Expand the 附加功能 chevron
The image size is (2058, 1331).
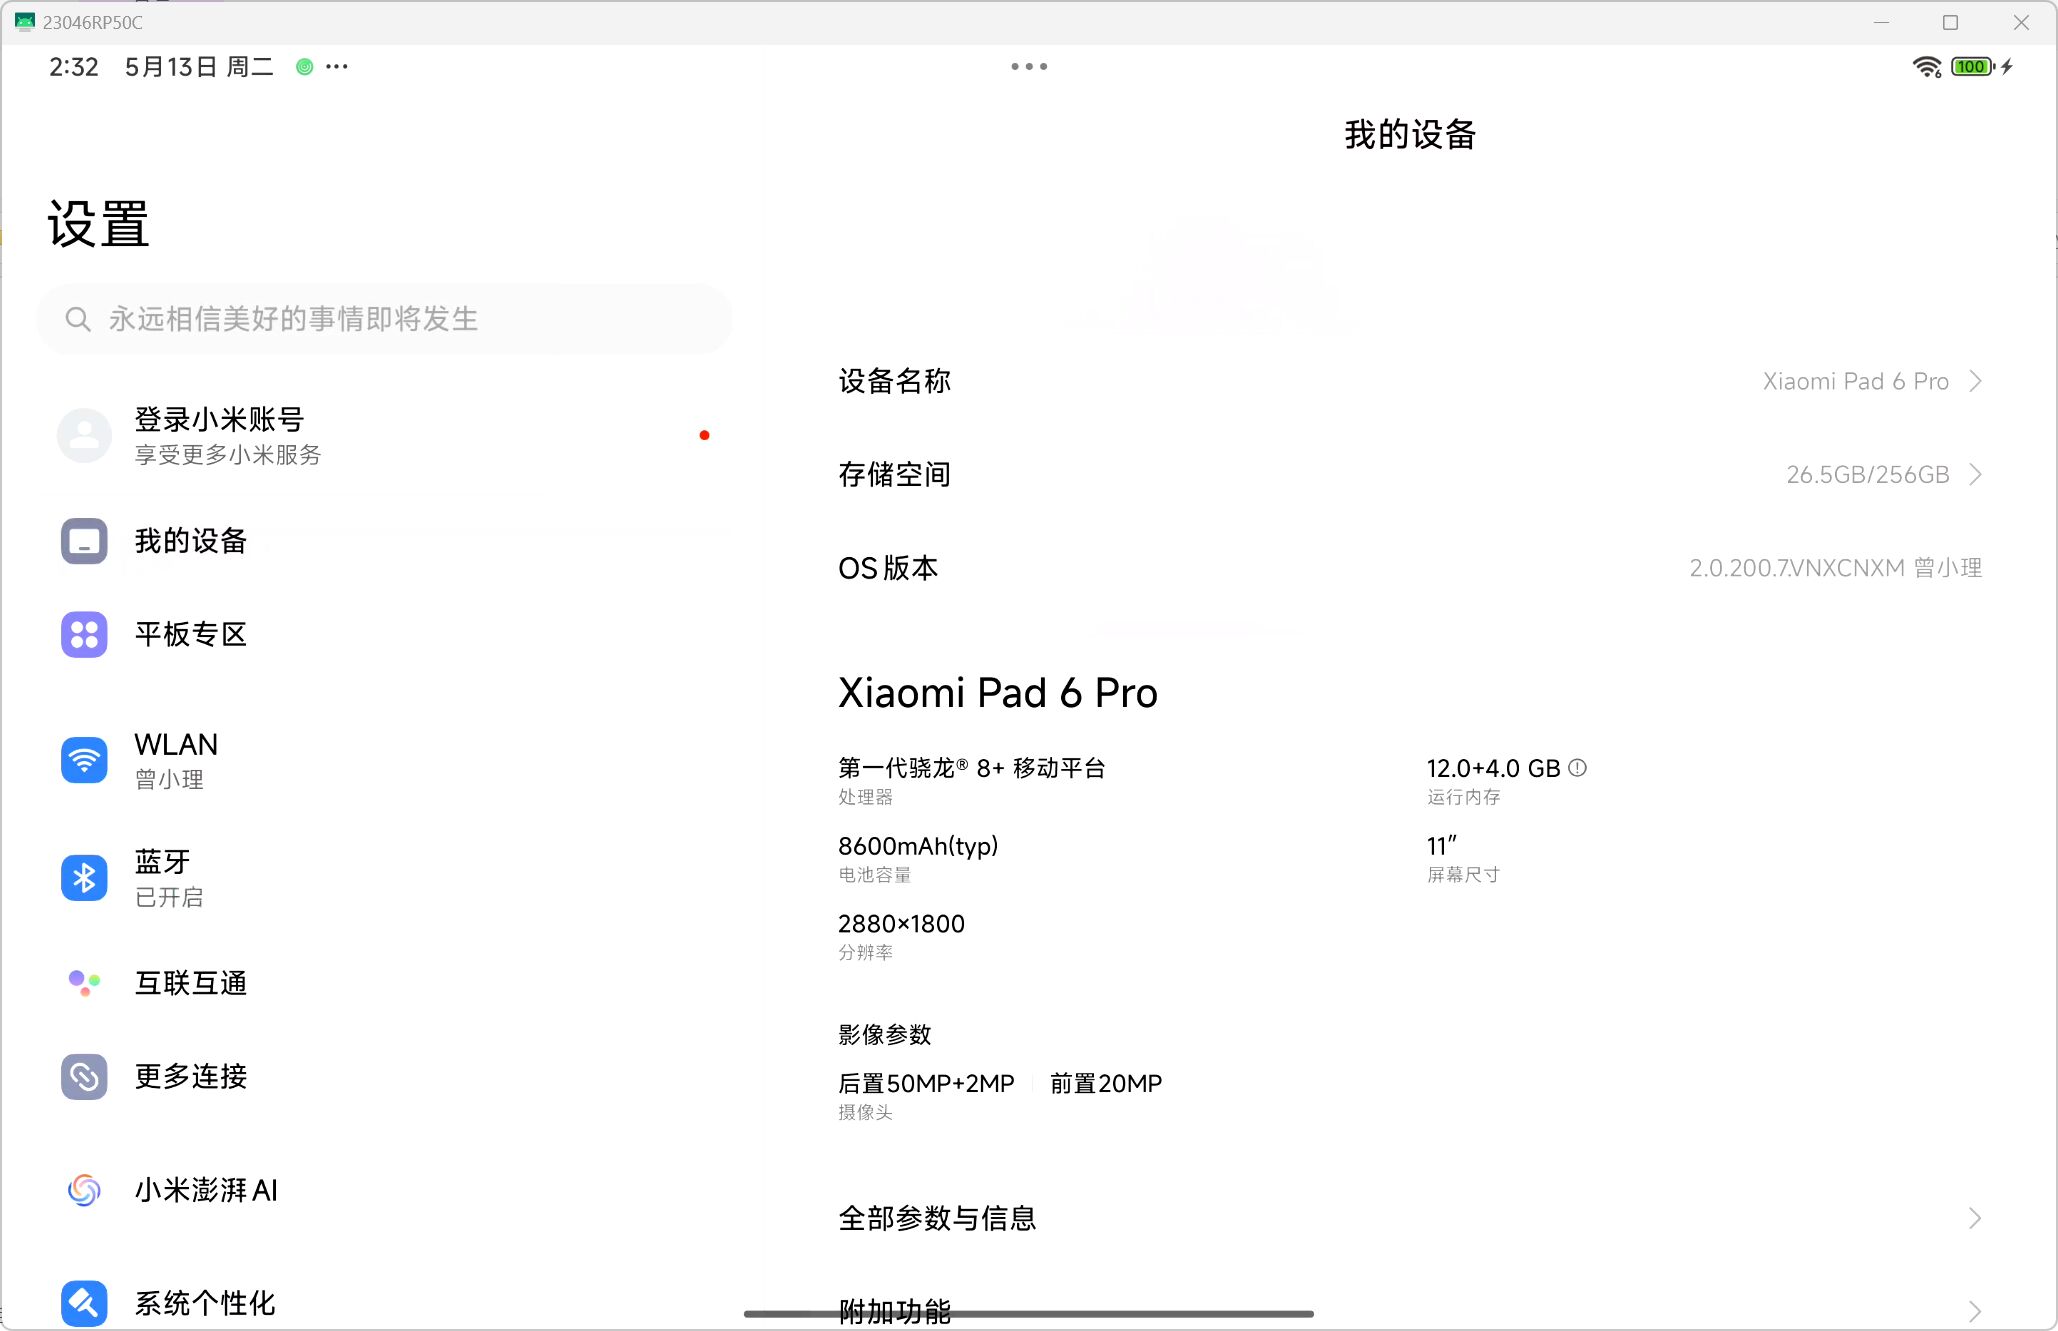[1975, 1311]
